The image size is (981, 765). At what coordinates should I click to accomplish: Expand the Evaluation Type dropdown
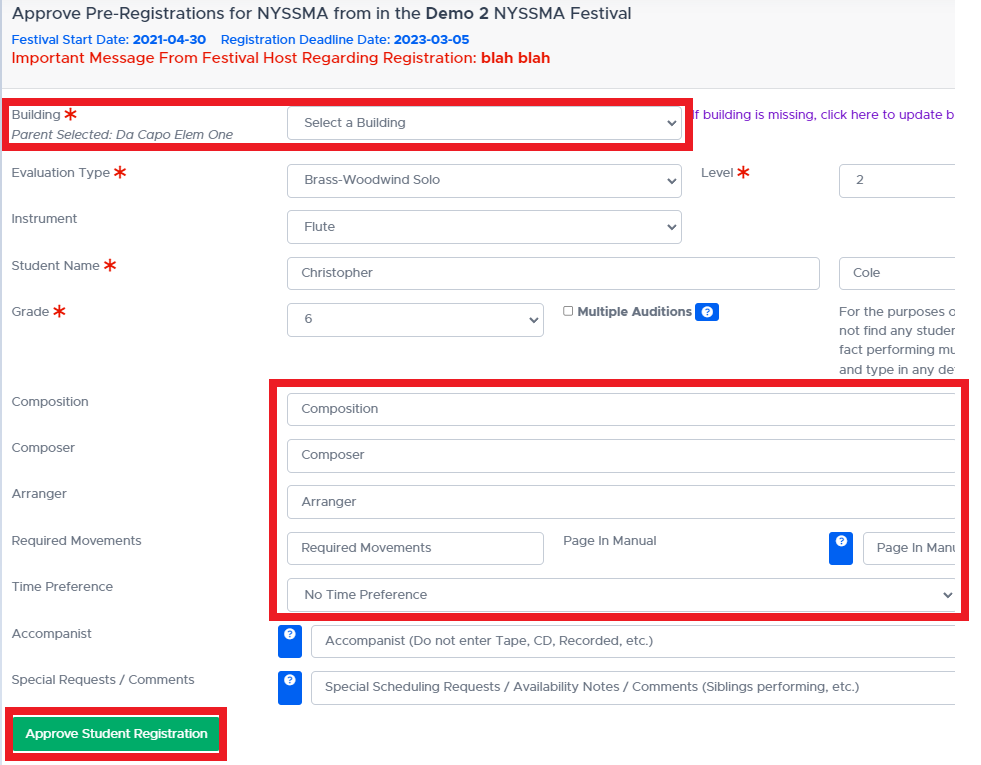point(484,180)
